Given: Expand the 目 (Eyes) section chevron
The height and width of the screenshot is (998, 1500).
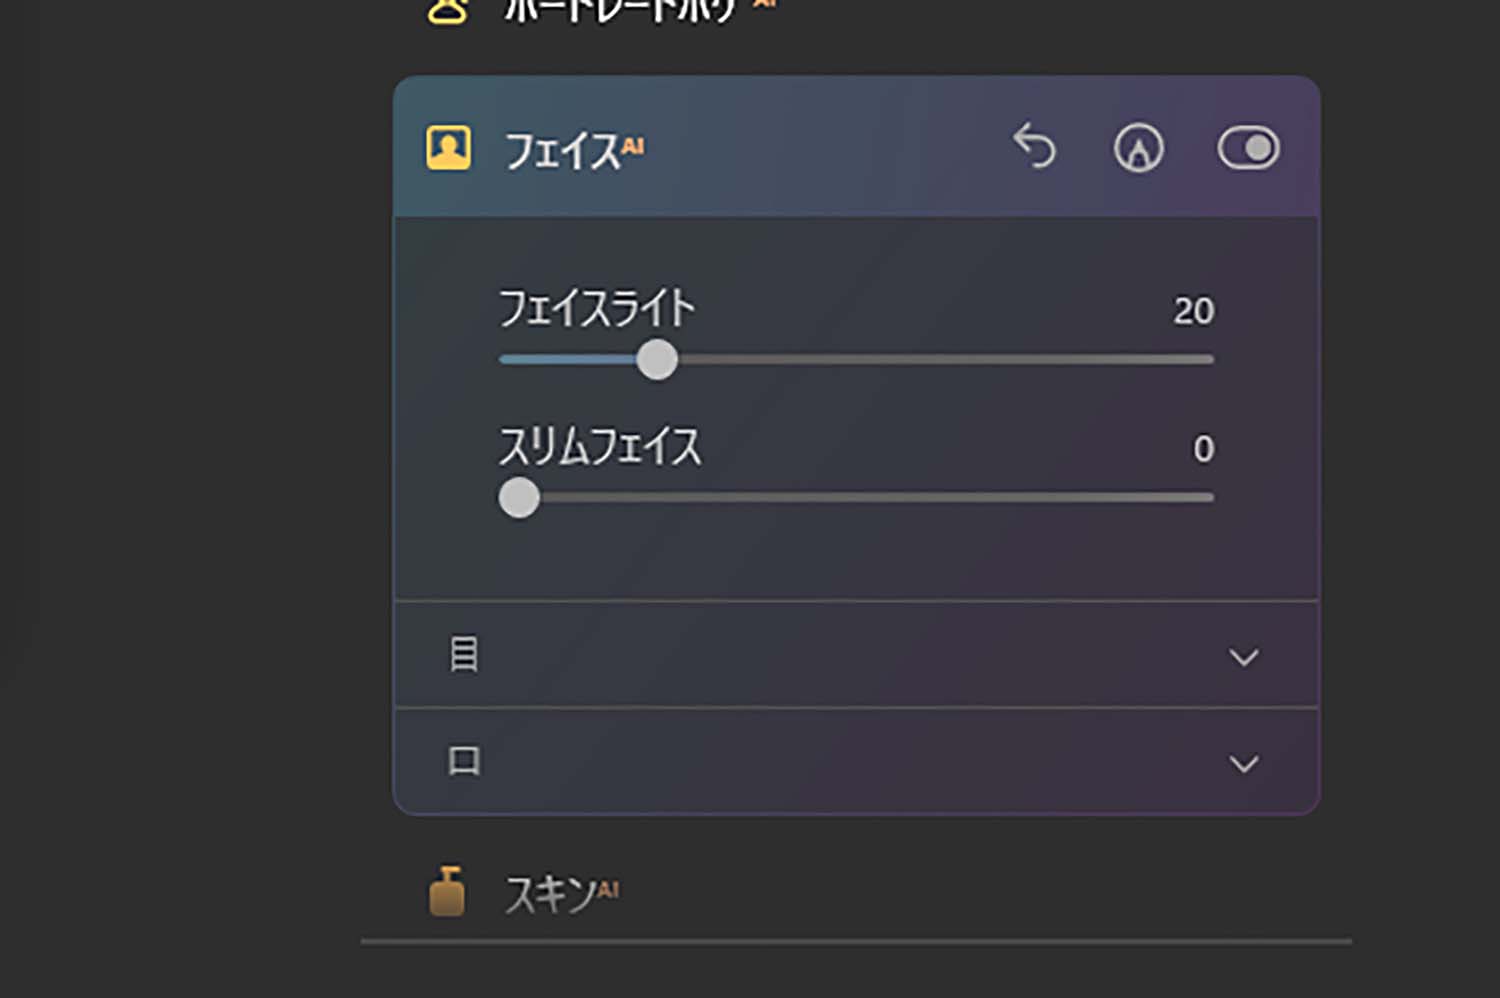Looking at the screenshot, I should (1243, 657).
